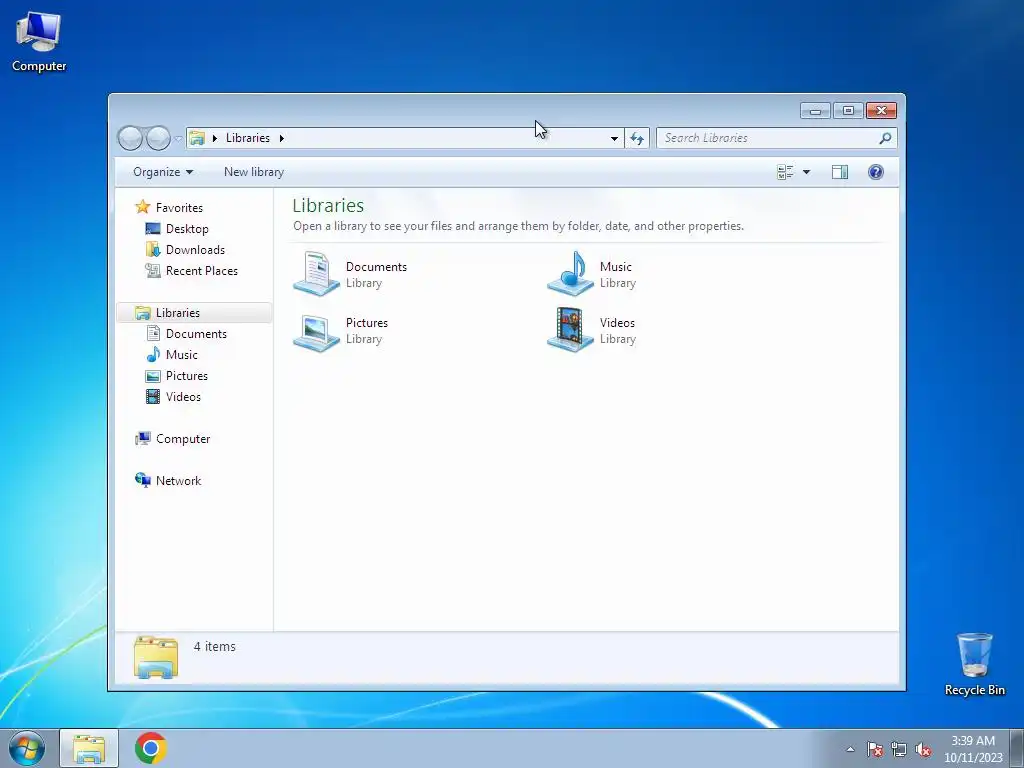Select Music in the navigation tree
The image size is (1024, 768).
(x=182, y=355)
